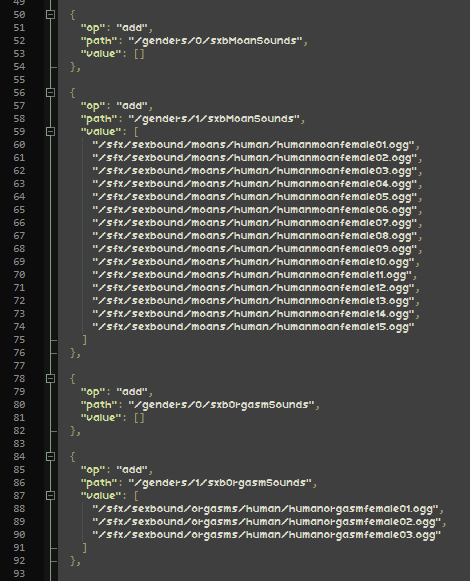
Task: Click the "value" key on line 81
Action: 101,418
